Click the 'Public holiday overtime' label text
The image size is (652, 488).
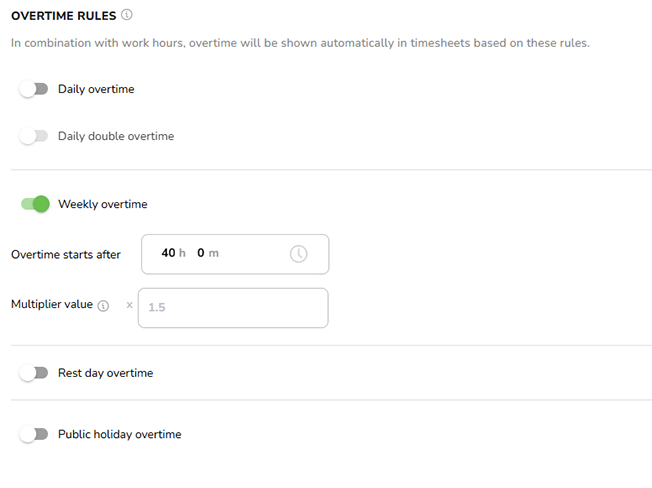pyautogui.click(x=119, y=434)
